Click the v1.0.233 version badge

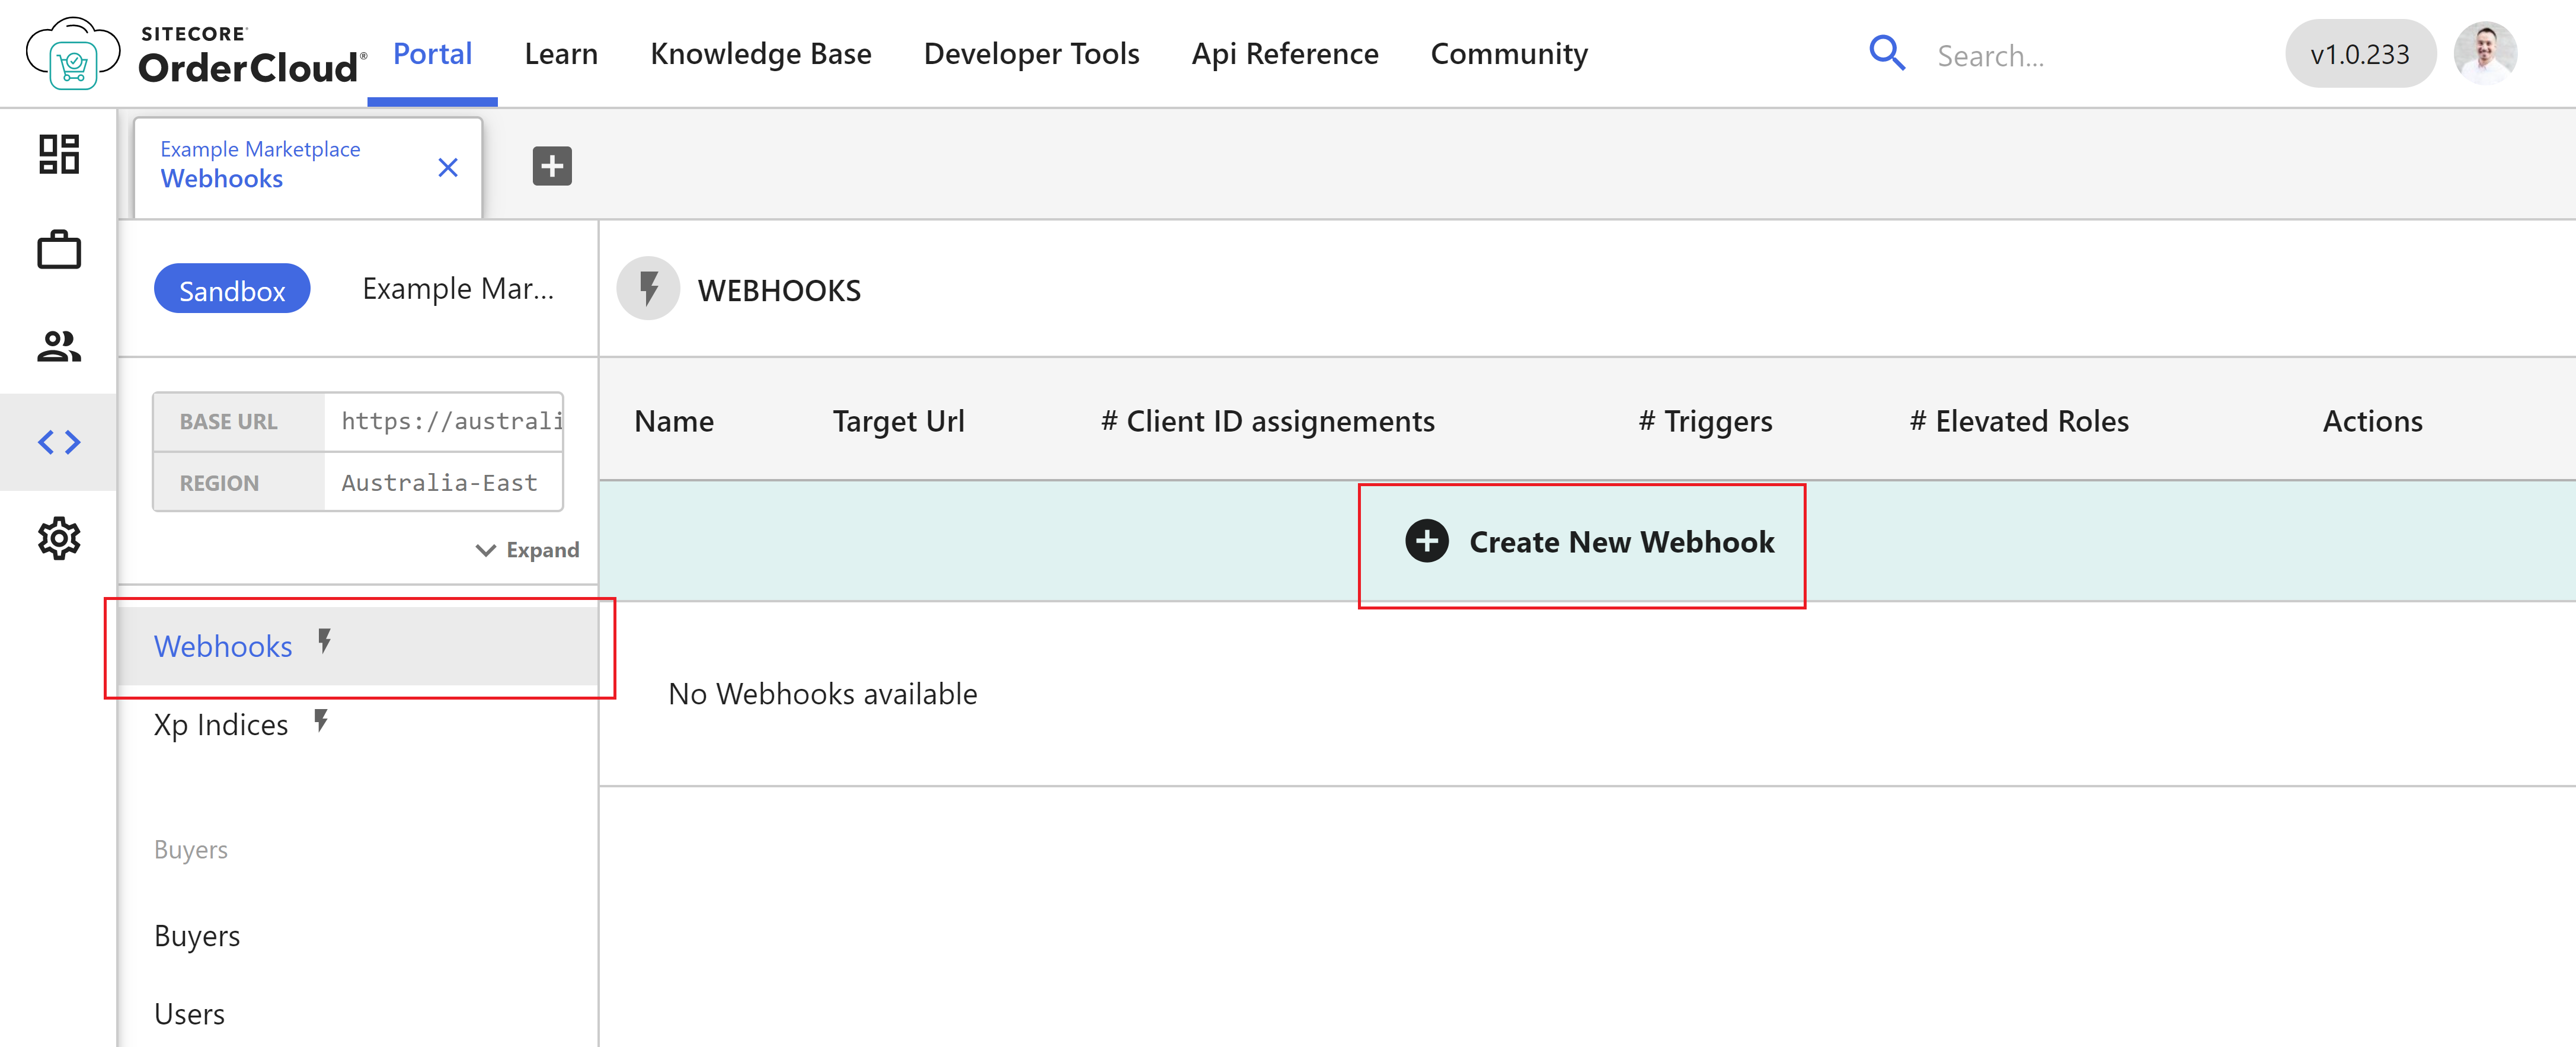click(2360, 54)
